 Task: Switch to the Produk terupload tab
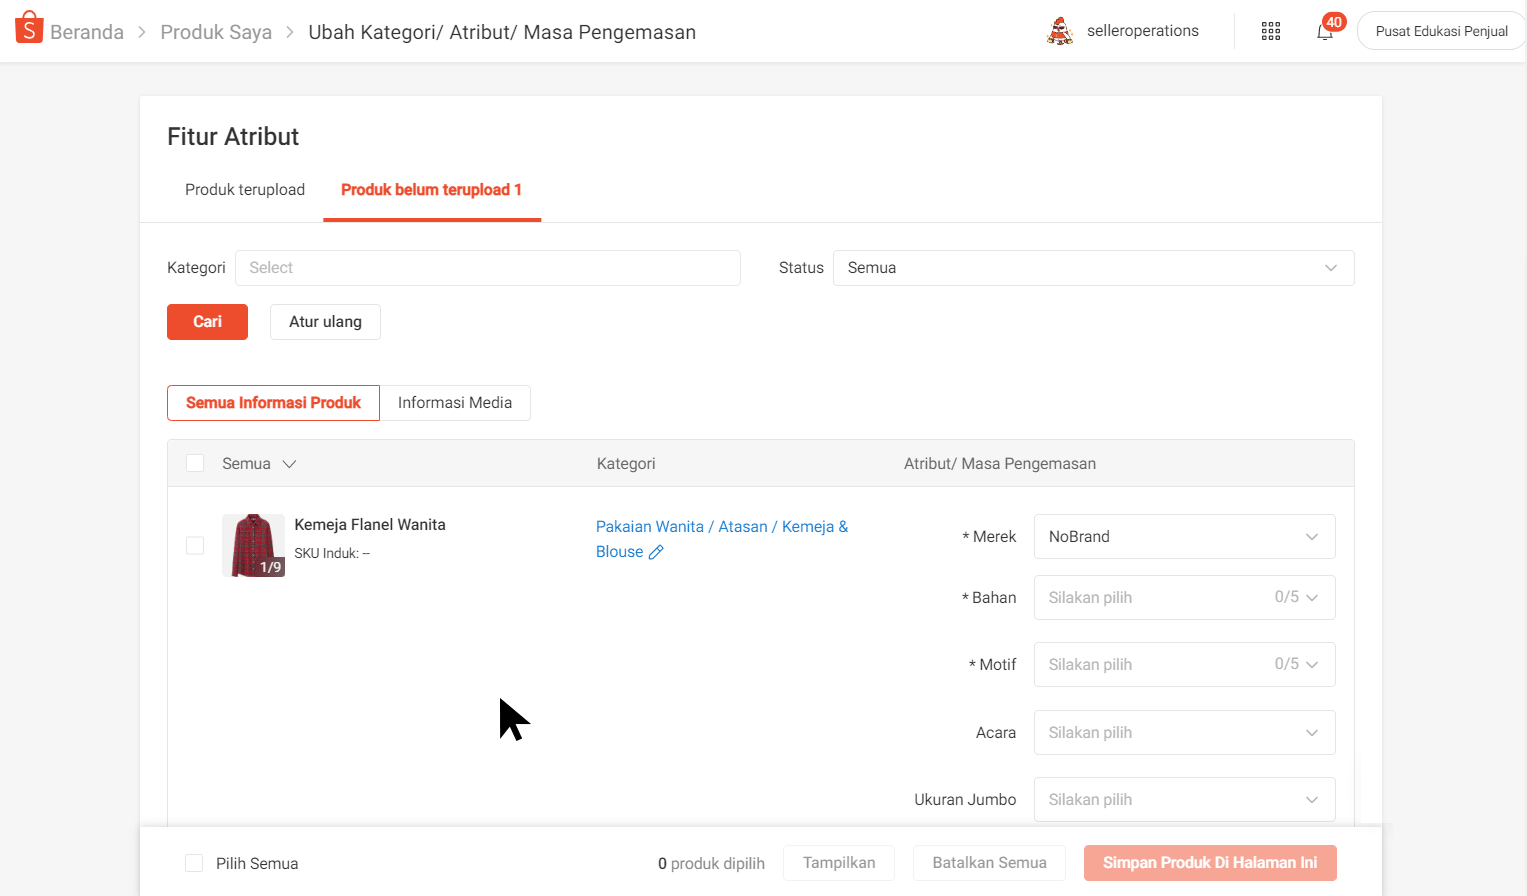[x=245, y=189]
